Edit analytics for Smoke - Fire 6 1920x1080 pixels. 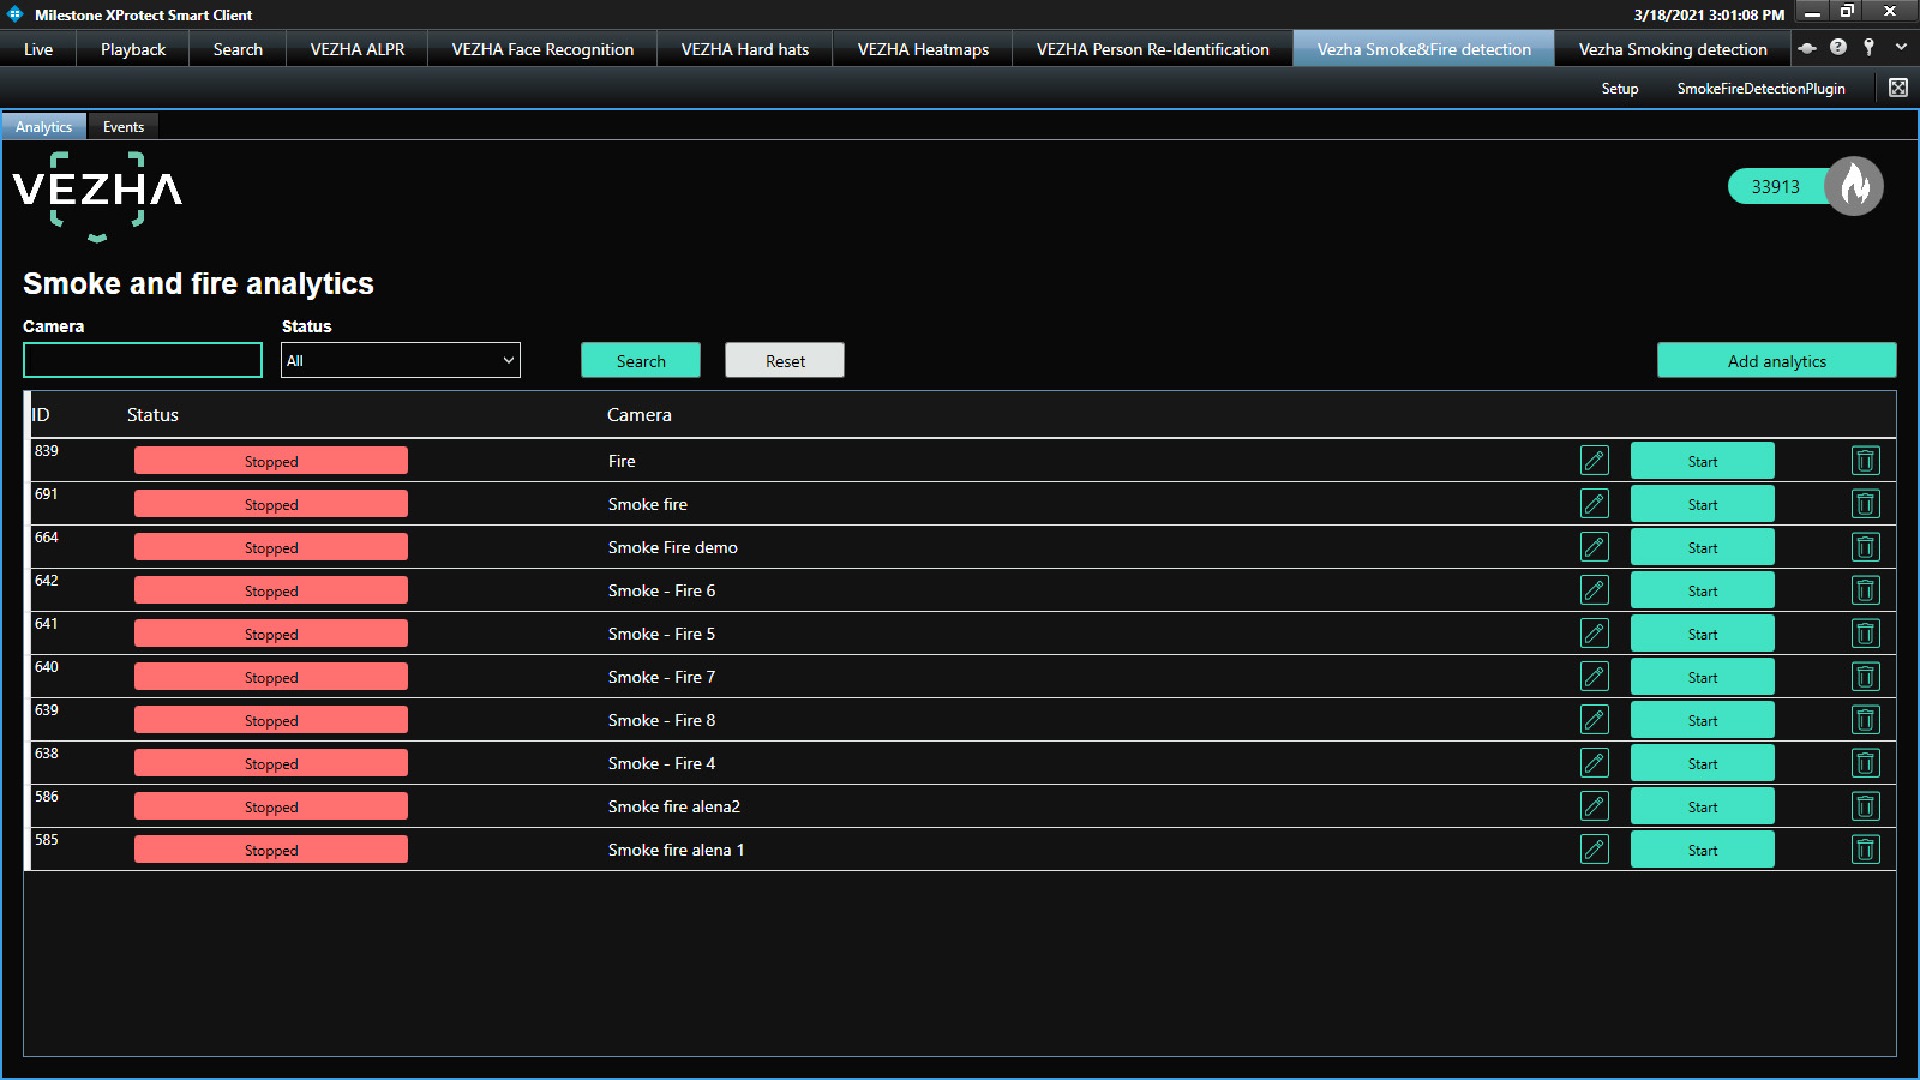tap(1594, 590)
